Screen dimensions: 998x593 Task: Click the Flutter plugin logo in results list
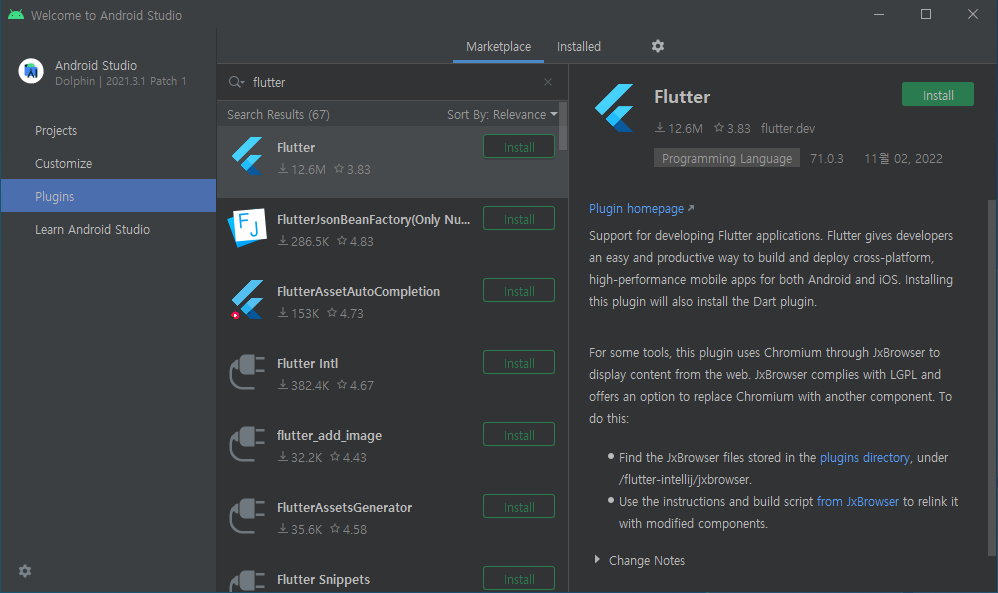pyautogui.click(x=248, y=157)
